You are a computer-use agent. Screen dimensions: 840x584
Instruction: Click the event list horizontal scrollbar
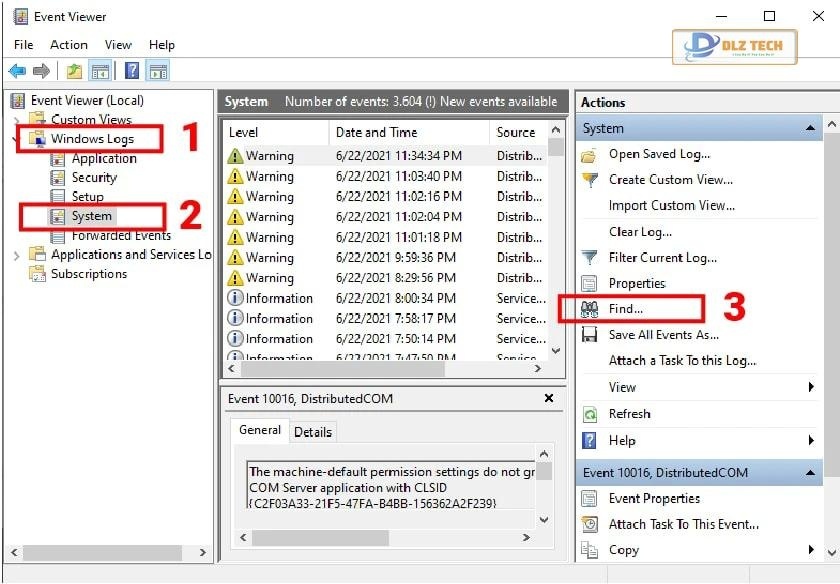[343, 369]
